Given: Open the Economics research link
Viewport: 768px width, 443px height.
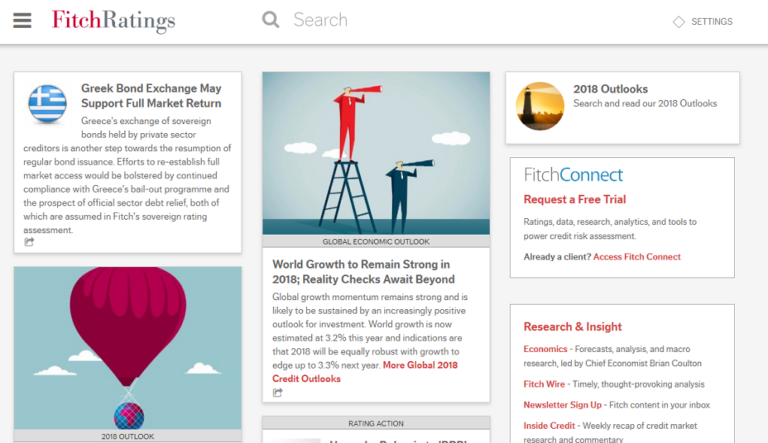Looking at the screenshot, I should click(545, 349).
